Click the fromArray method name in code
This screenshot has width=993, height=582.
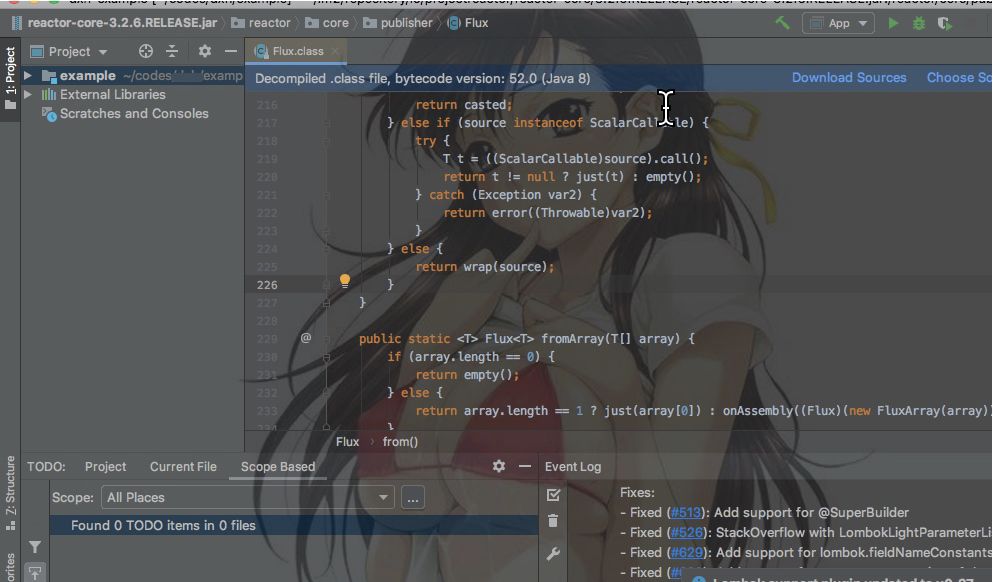tap(572, 339)
